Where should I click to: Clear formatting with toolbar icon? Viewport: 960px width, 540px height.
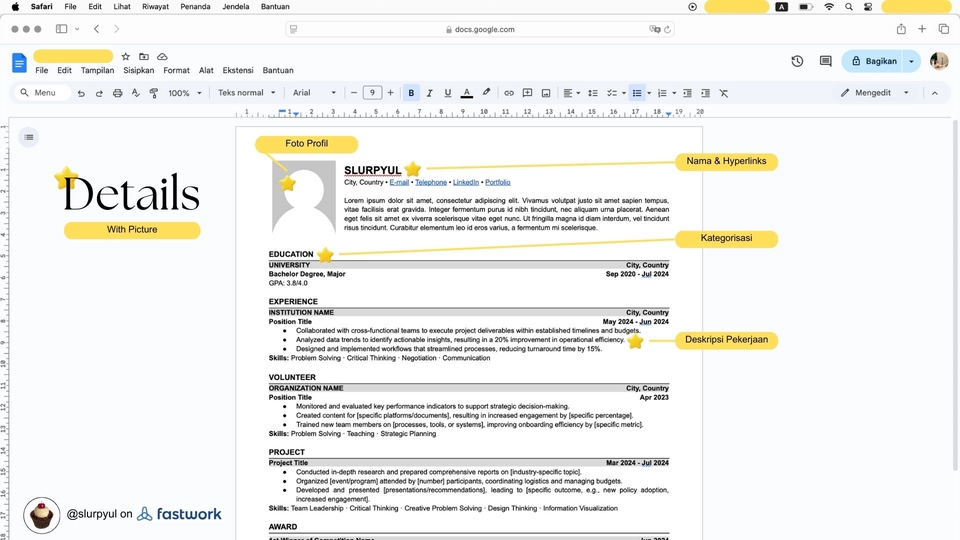724,93
